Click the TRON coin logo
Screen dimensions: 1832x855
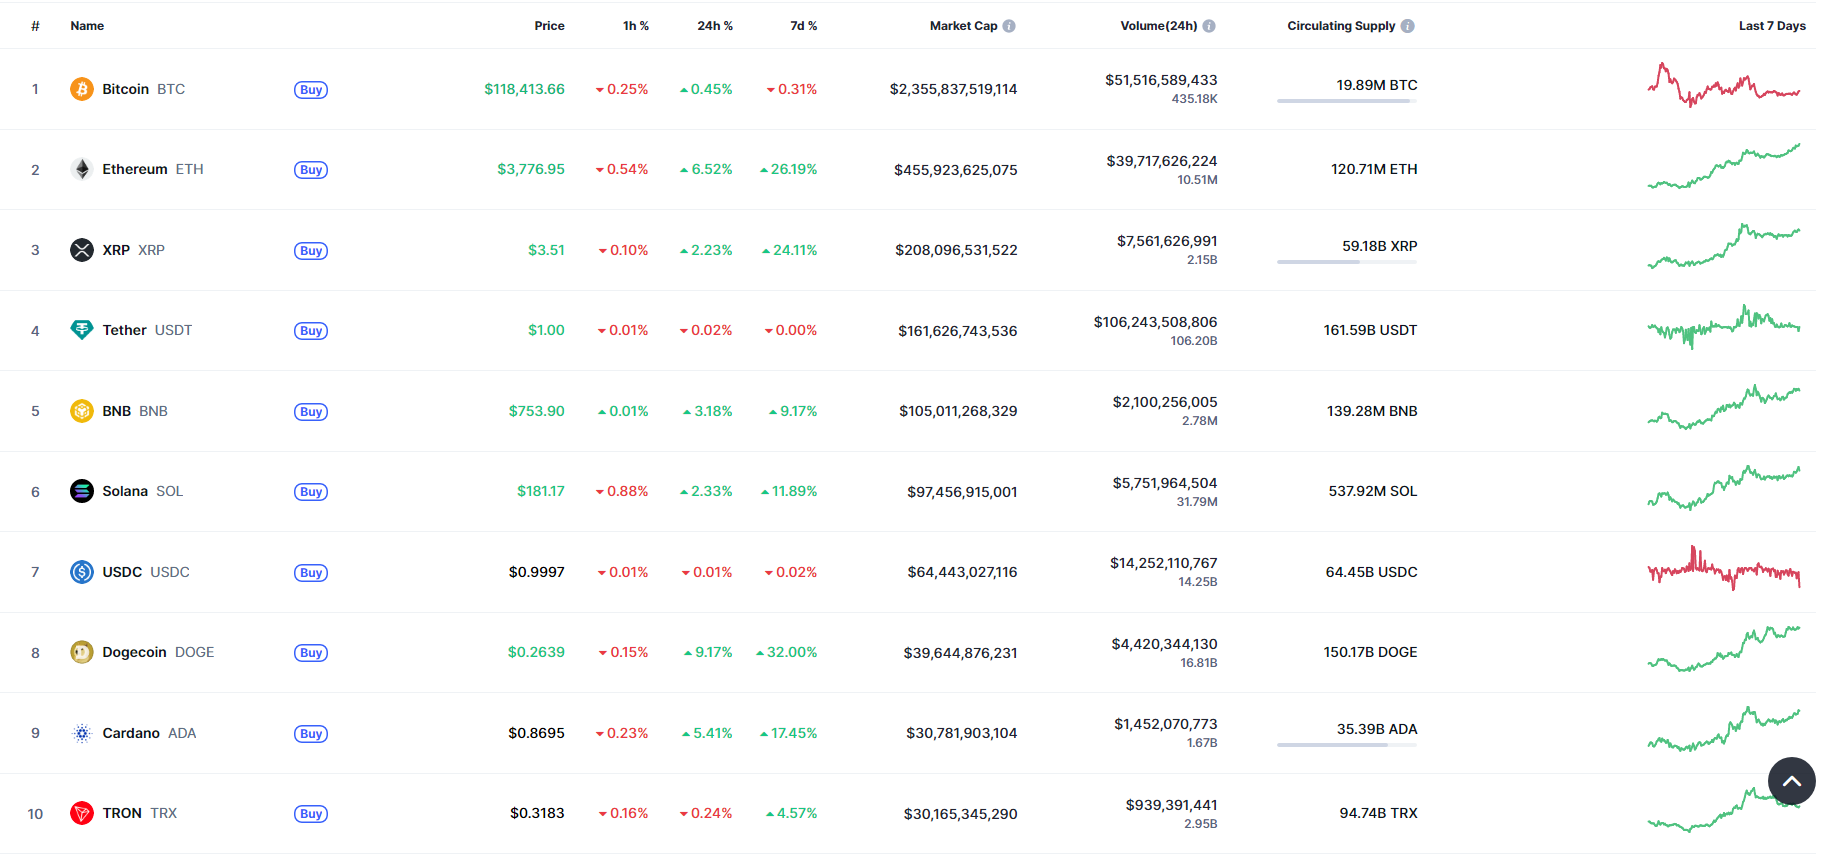[82, 813]
